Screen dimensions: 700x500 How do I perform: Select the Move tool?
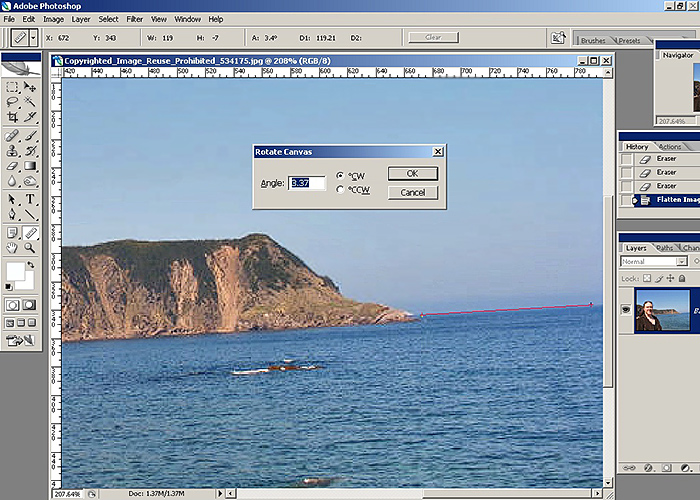(30, 87)
